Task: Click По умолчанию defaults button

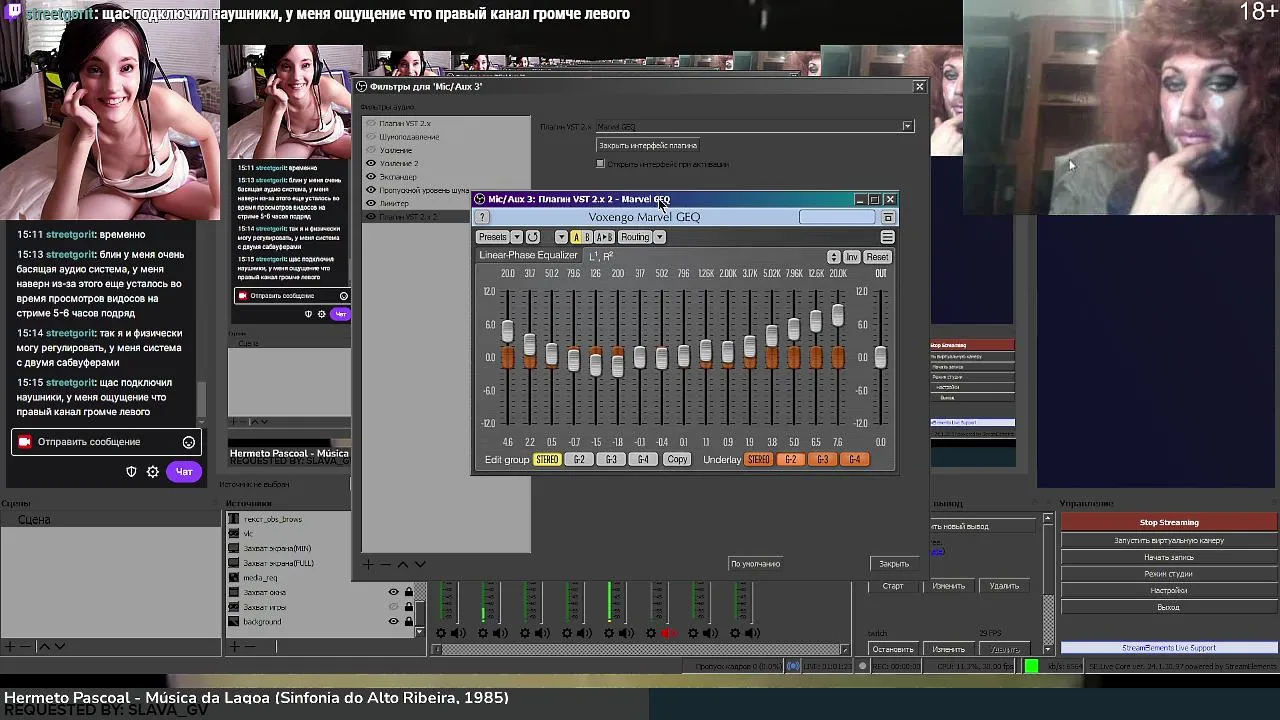Action: (x=755, y=564)
